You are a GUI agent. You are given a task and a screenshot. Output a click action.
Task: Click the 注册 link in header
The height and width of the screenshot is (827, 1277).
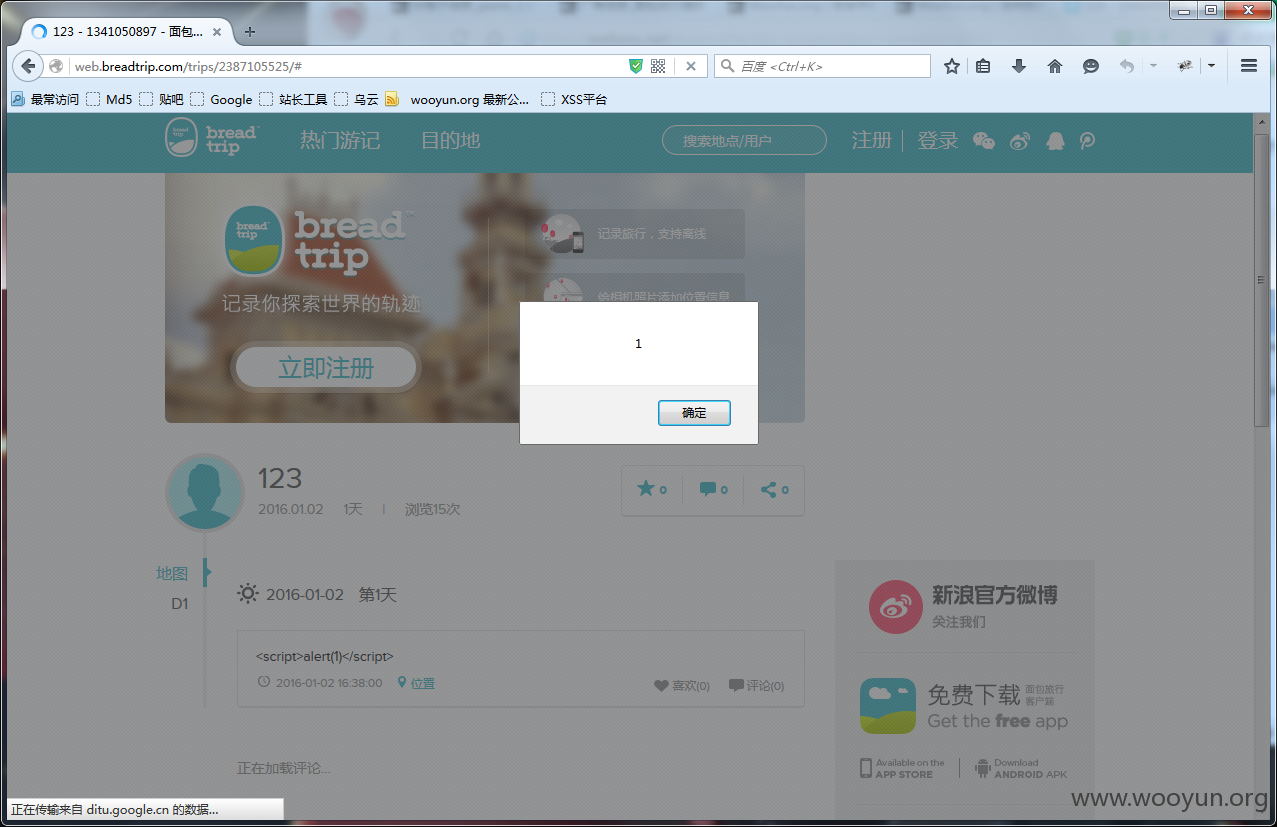pyautogui.click(x=871, y=140)
